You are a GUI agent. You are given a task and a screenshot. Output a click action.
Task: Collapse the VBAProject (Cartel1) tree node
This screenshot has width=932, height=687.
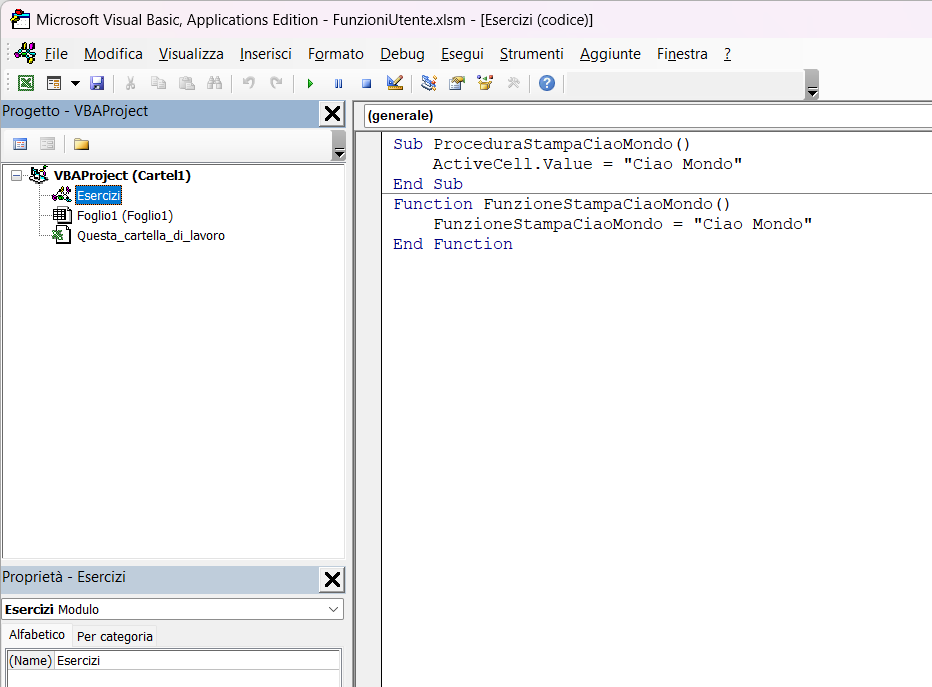pyautogui.click(x=16, y=176)
